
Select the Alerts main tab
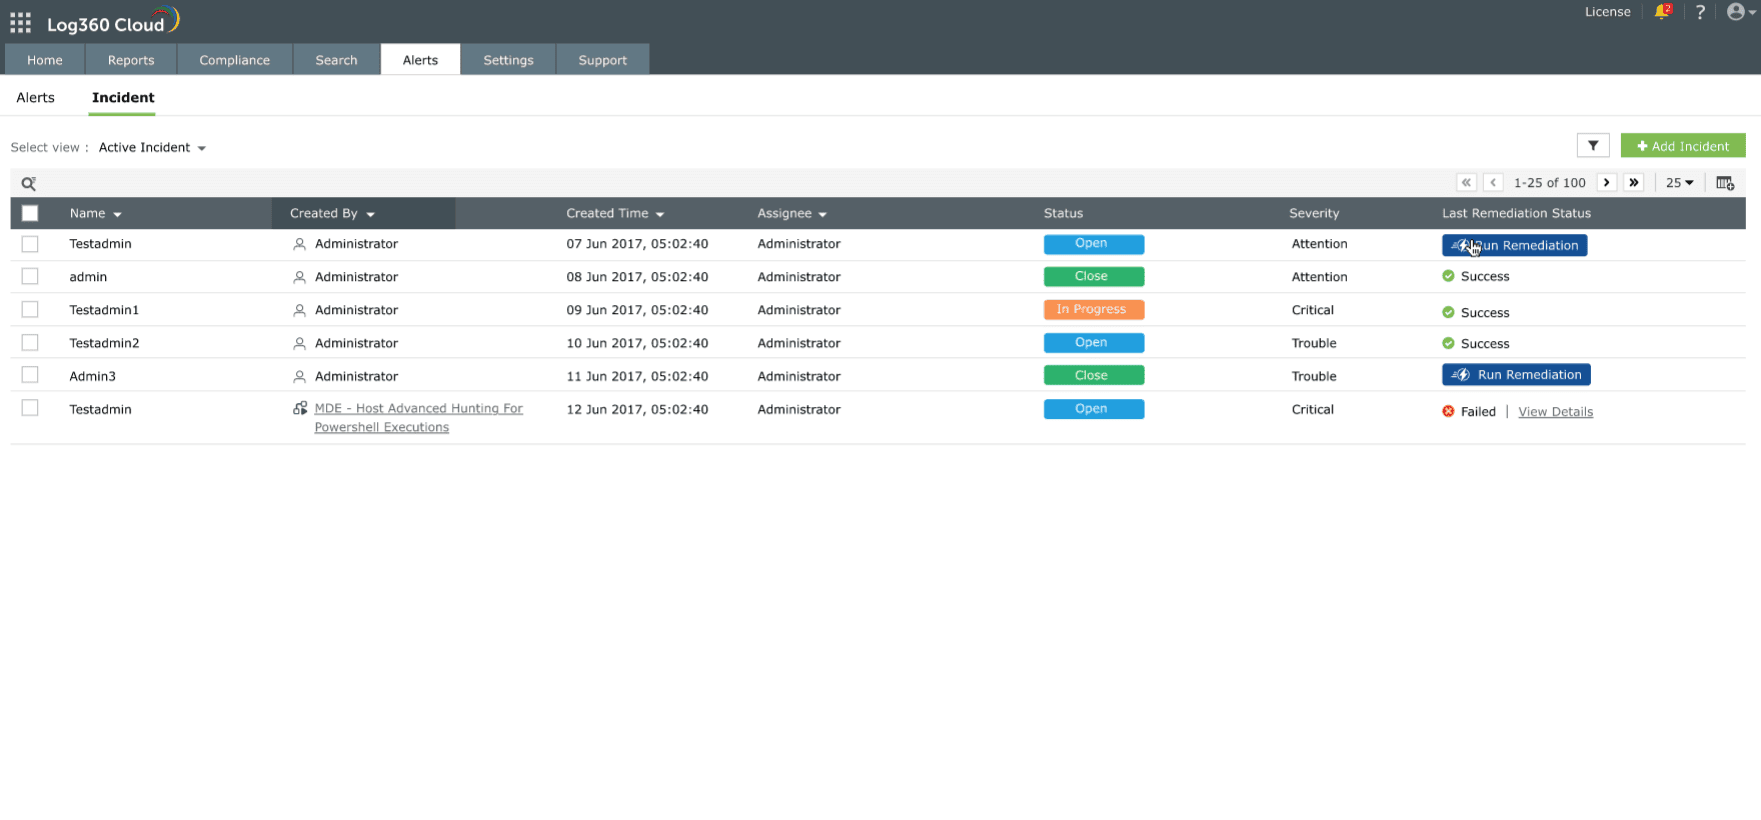420,60
